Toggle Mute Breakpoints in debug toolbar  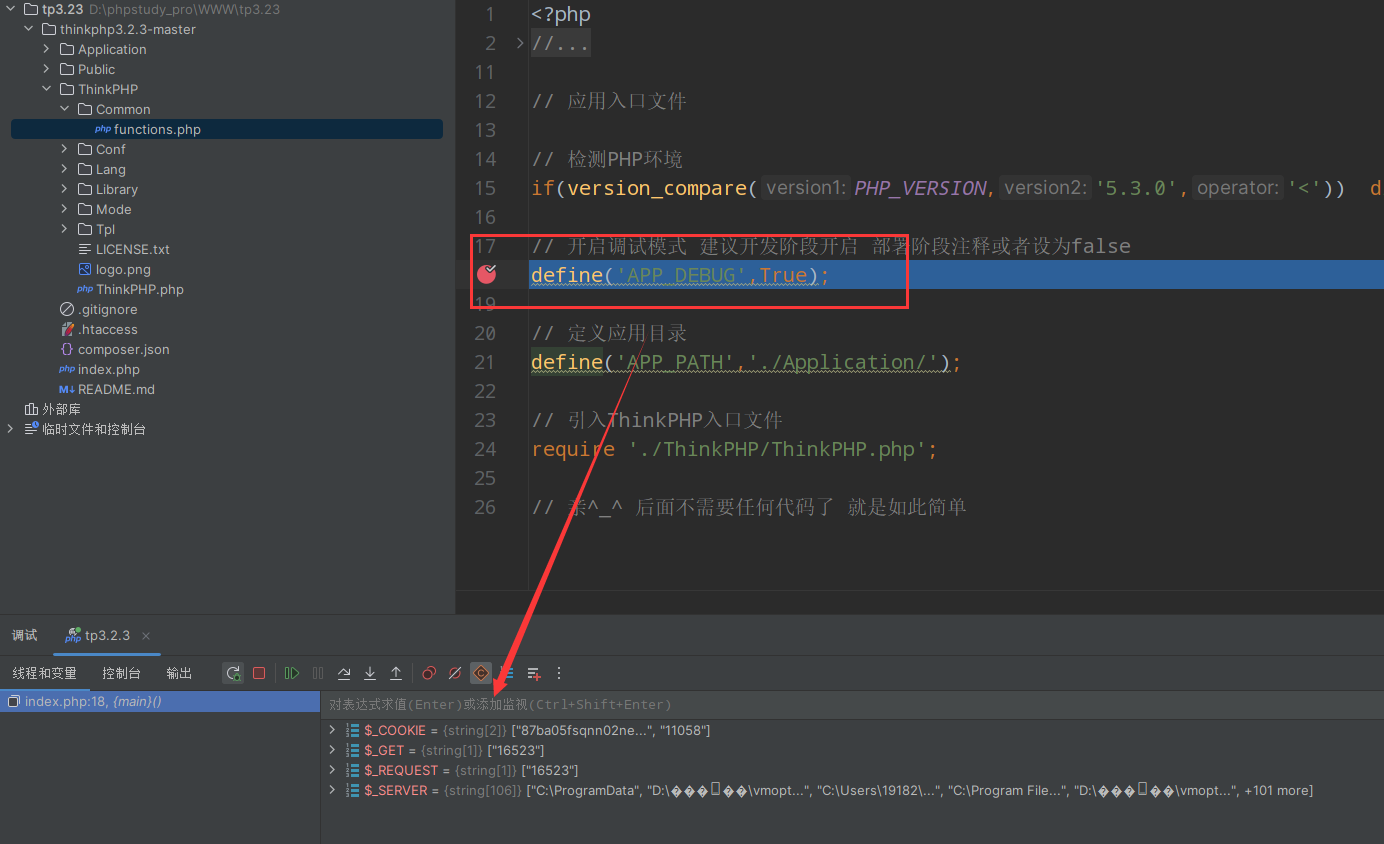coord(455,673)
